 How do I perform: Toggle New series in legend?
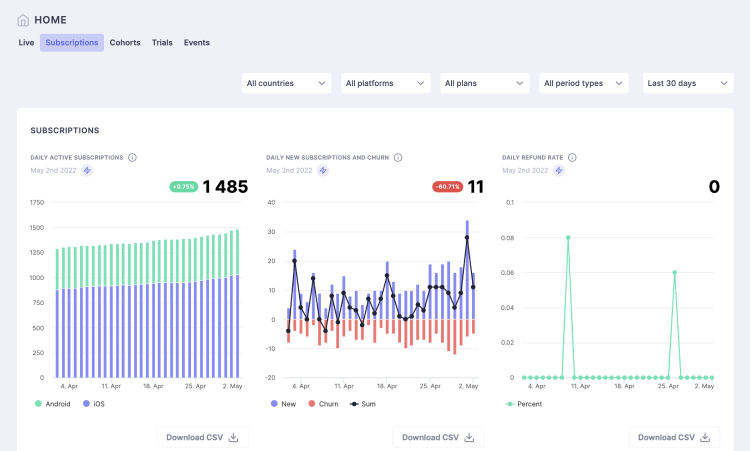(x=283, y=404)
